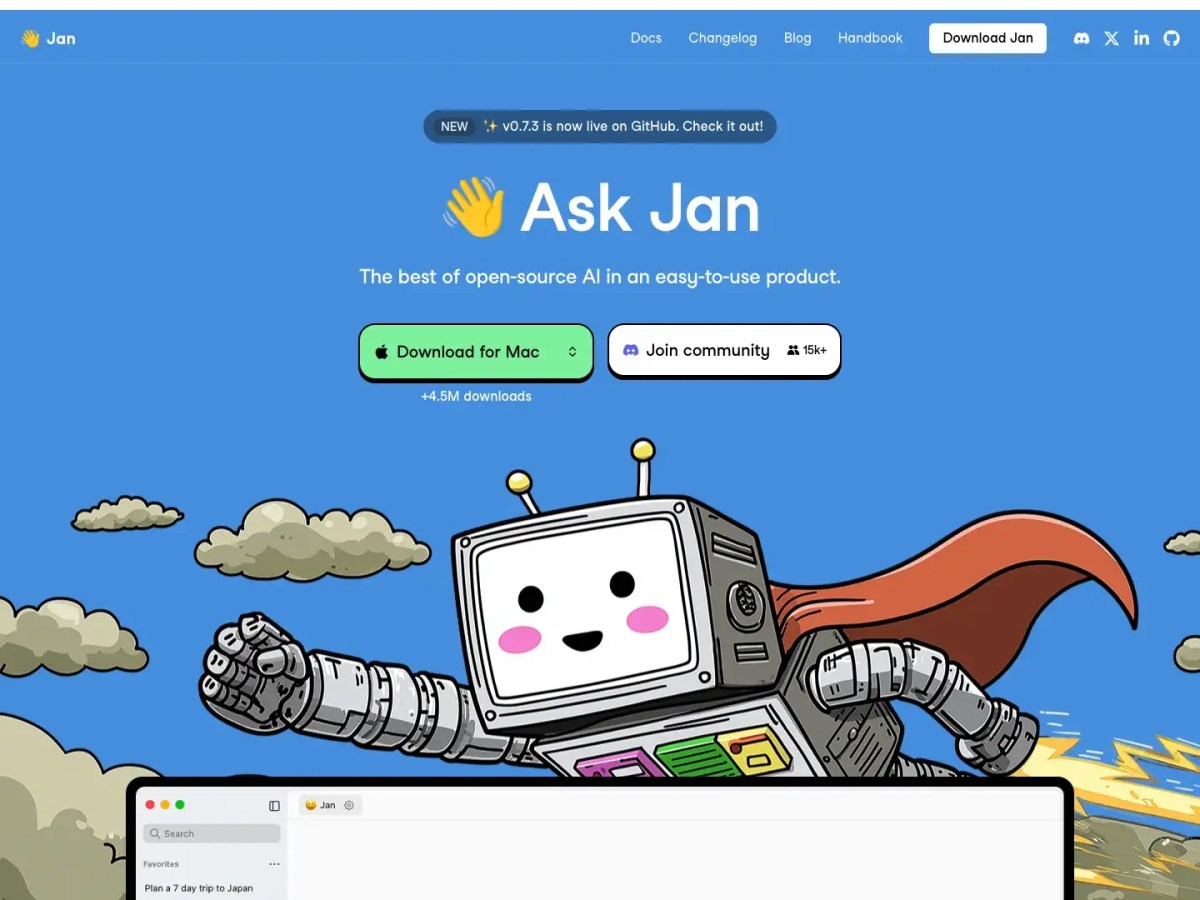Open the Favorites ellipsis menu
Viewport: 1200px width, 900px height.
pyautogui.click(x=275, y=864)
